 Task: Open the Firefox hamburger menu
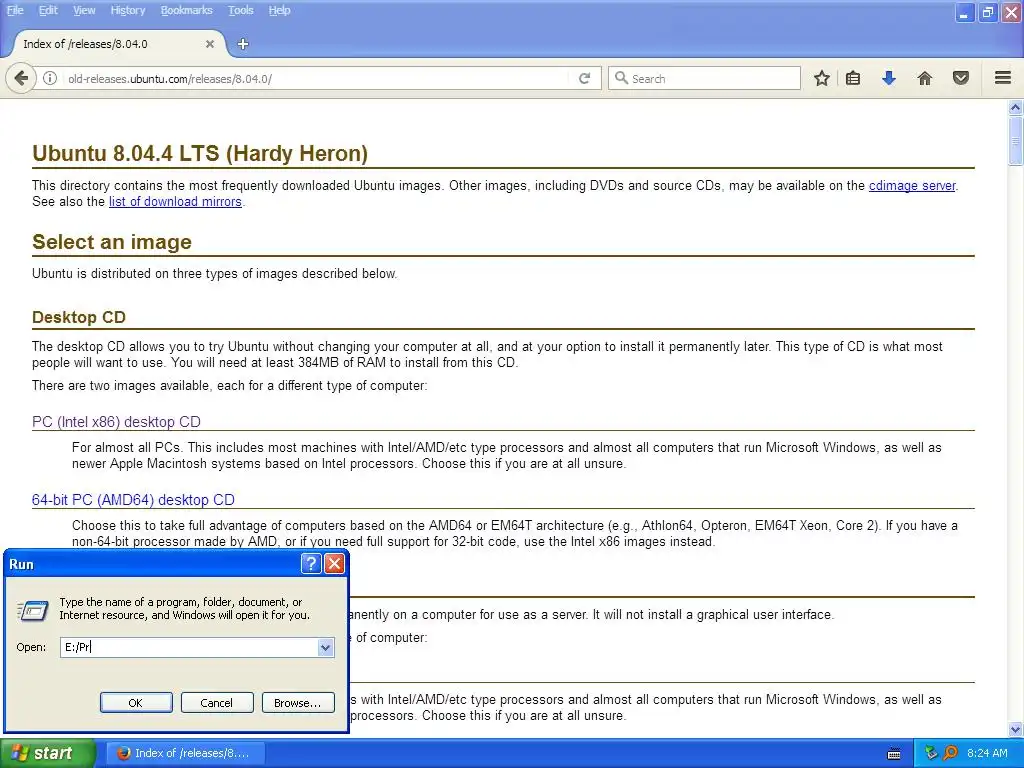pyautogui.click(x=1003, y=78)
